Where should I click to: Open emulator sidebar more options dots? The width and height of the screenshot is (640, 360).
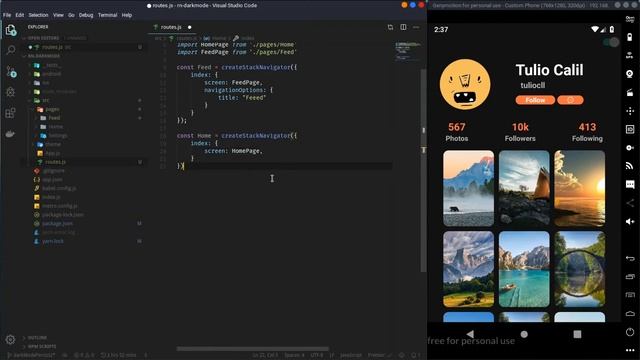[630, 350]
